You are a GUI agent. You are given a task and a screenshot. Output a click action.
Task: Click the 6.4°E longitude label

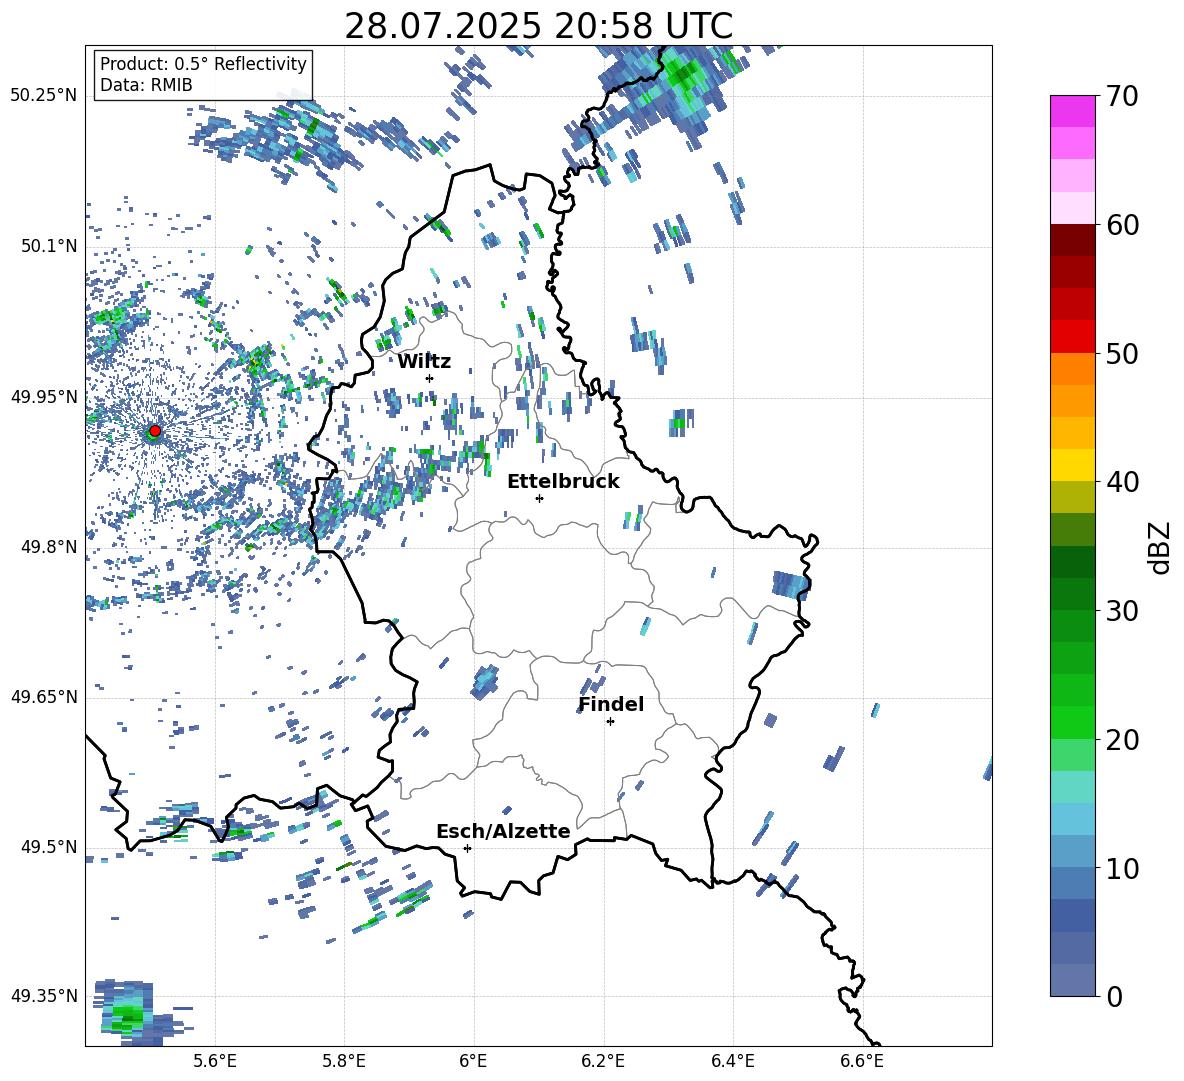(732, 1061)
